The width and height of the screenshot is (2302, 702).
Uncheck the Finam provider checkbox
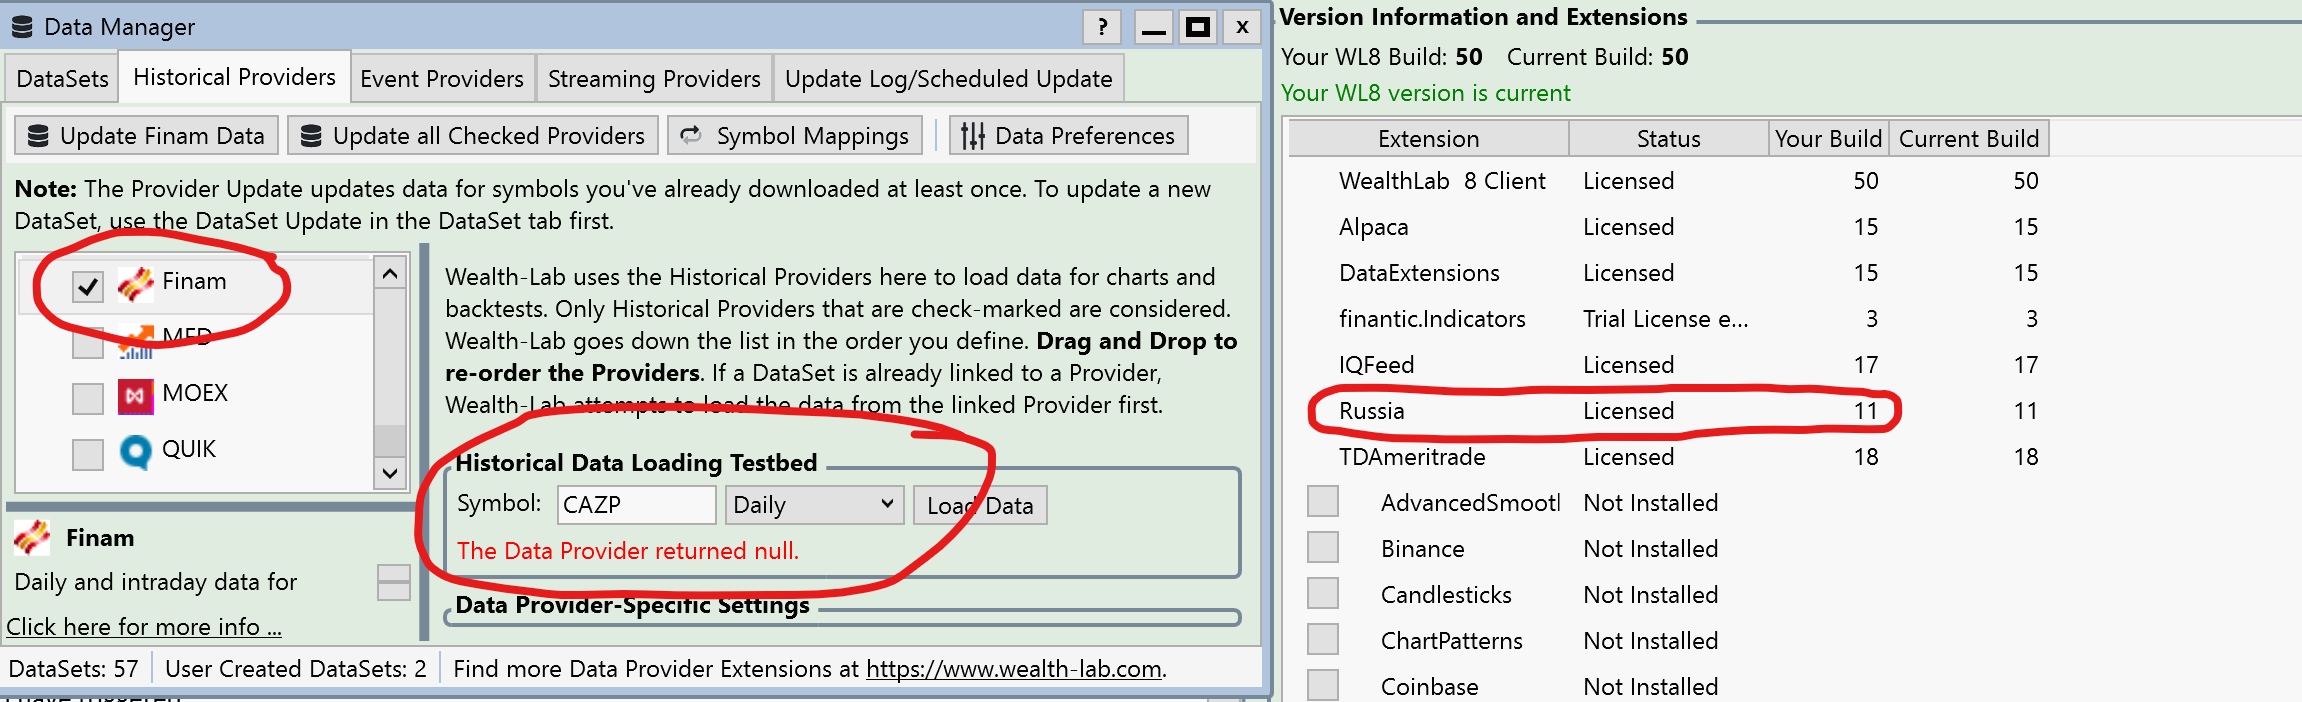pyautogui.click(x=88, y=286)
